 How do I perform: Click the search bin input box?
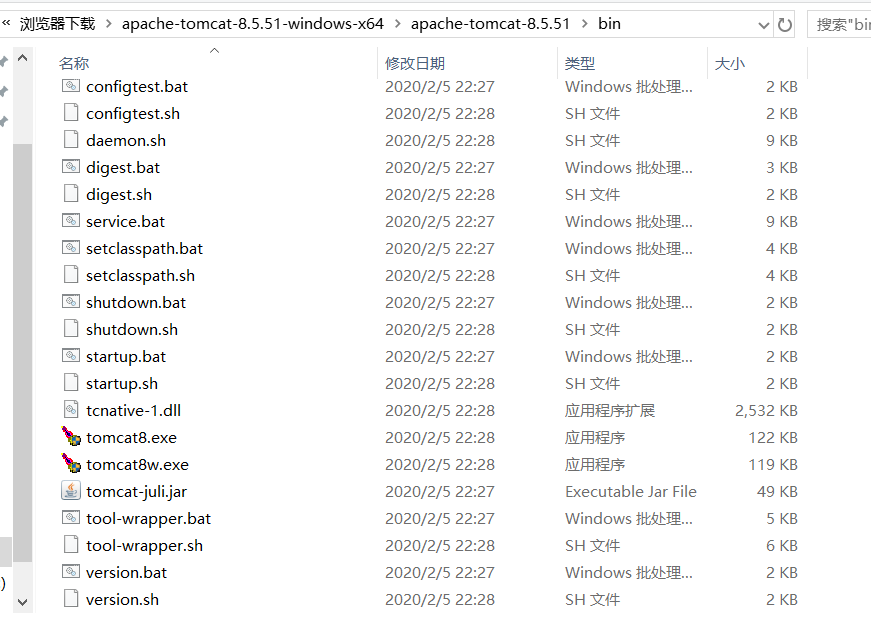tap(840, 24)
